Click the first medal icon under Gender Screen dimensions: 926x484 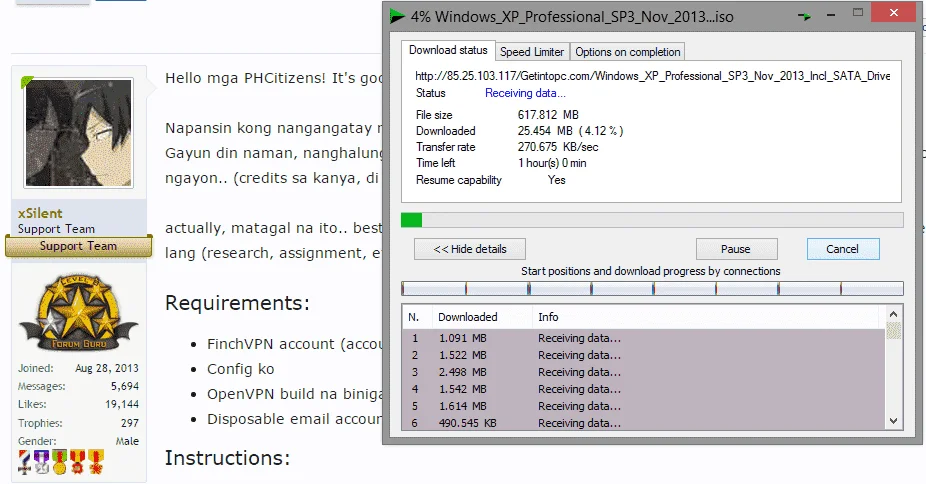pyautogui.click(x=24, y=462)
